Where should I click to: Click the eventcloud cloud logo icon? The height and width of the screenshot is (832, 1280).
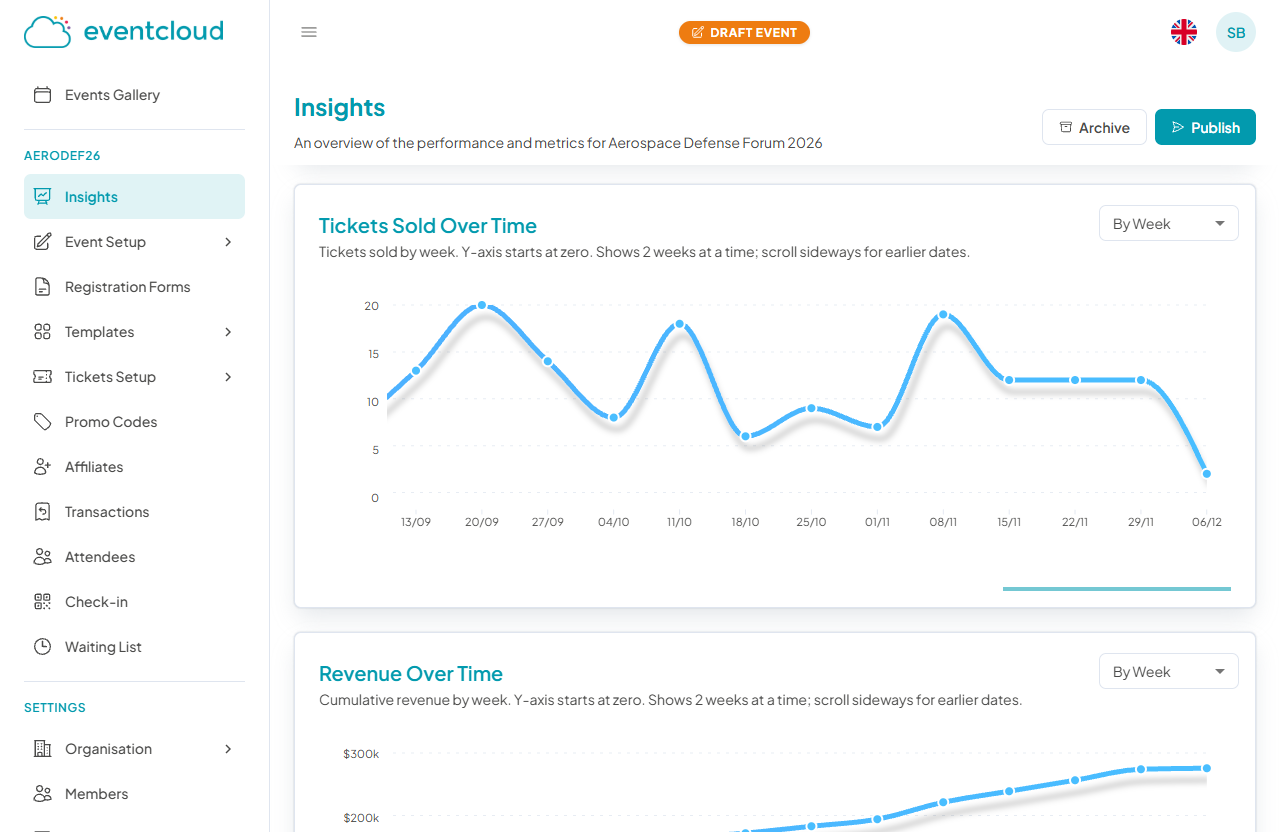coord(48,32)
